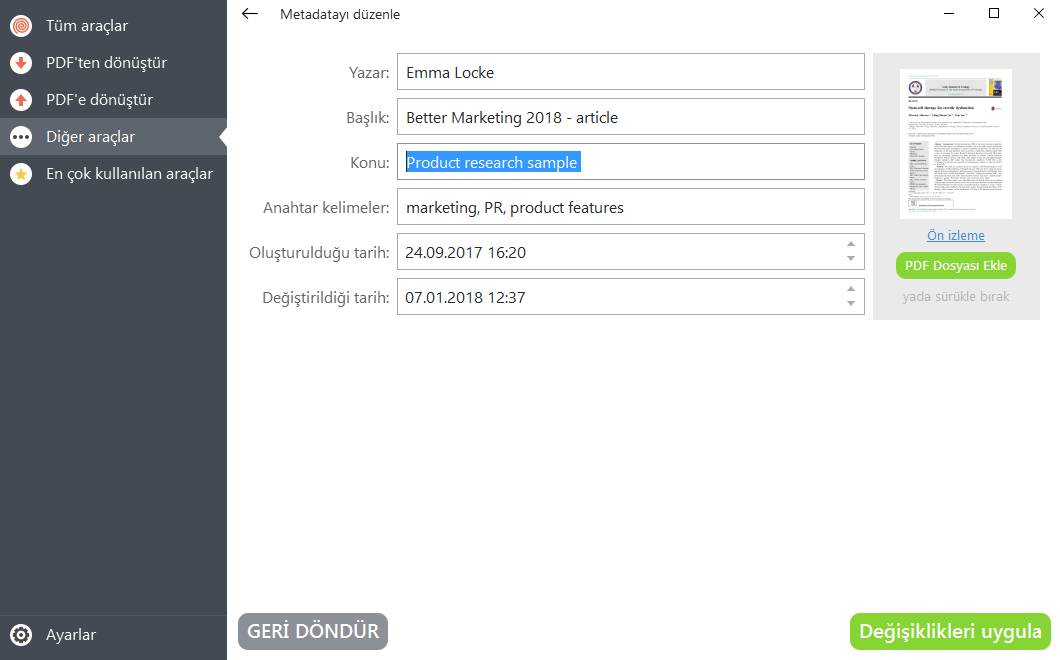Click the down-arrow icon for PDF'ten dönüştür
The image size is (1060, 660).
pyautogui.click(x=20, y=63)
